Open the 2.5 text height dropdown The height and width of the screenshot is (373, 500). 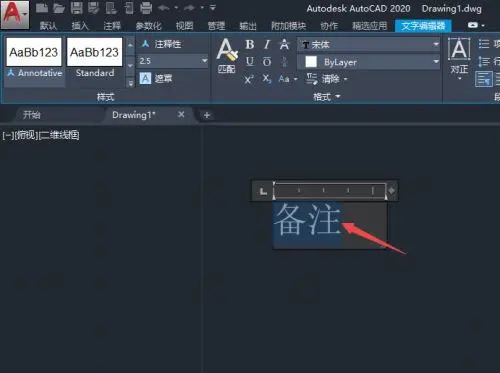tap(204, 61)
